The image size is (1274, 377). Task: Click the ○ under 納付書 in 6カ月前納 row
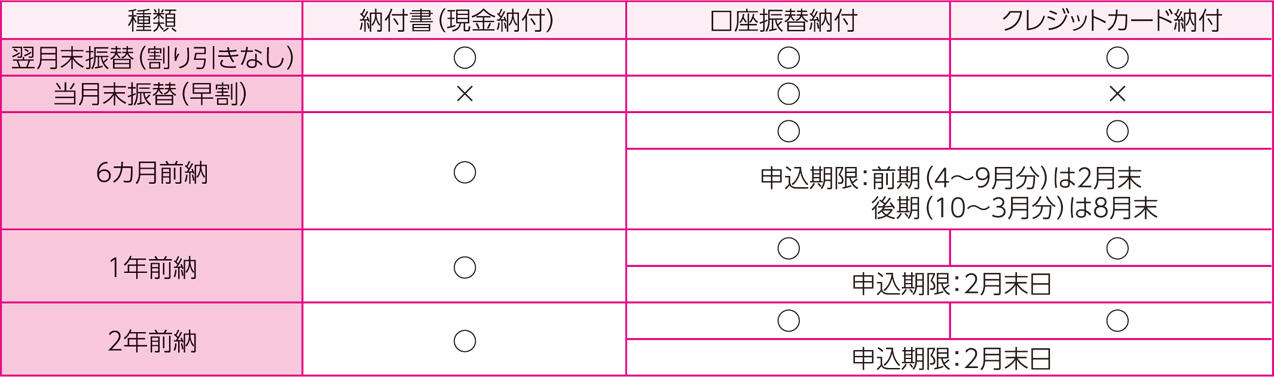pyautogui.click(x=464, y=171)
